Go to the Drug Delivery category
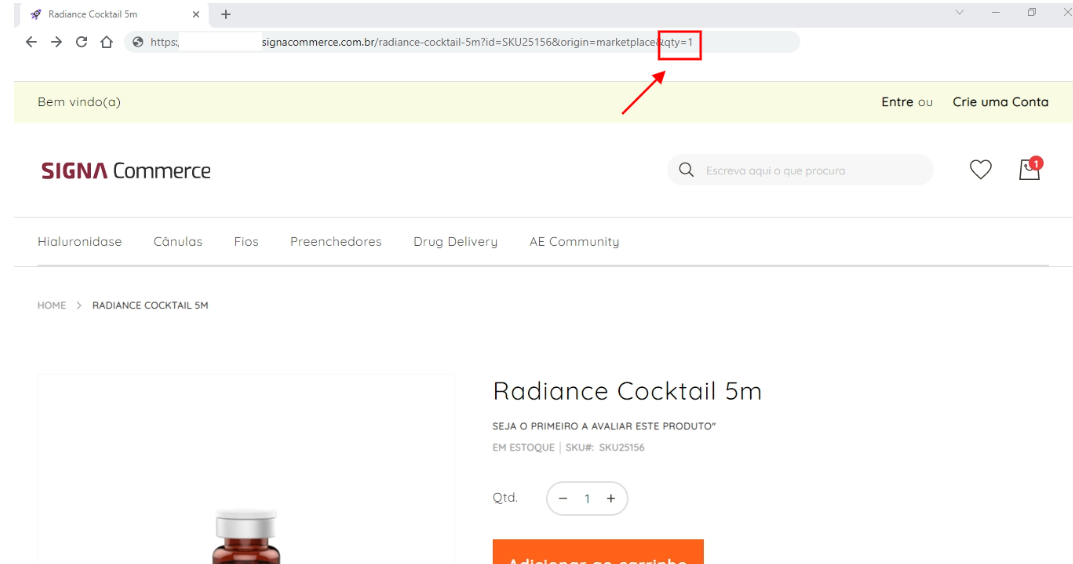This screenshot has width=1073, height=564. (455, 242)
